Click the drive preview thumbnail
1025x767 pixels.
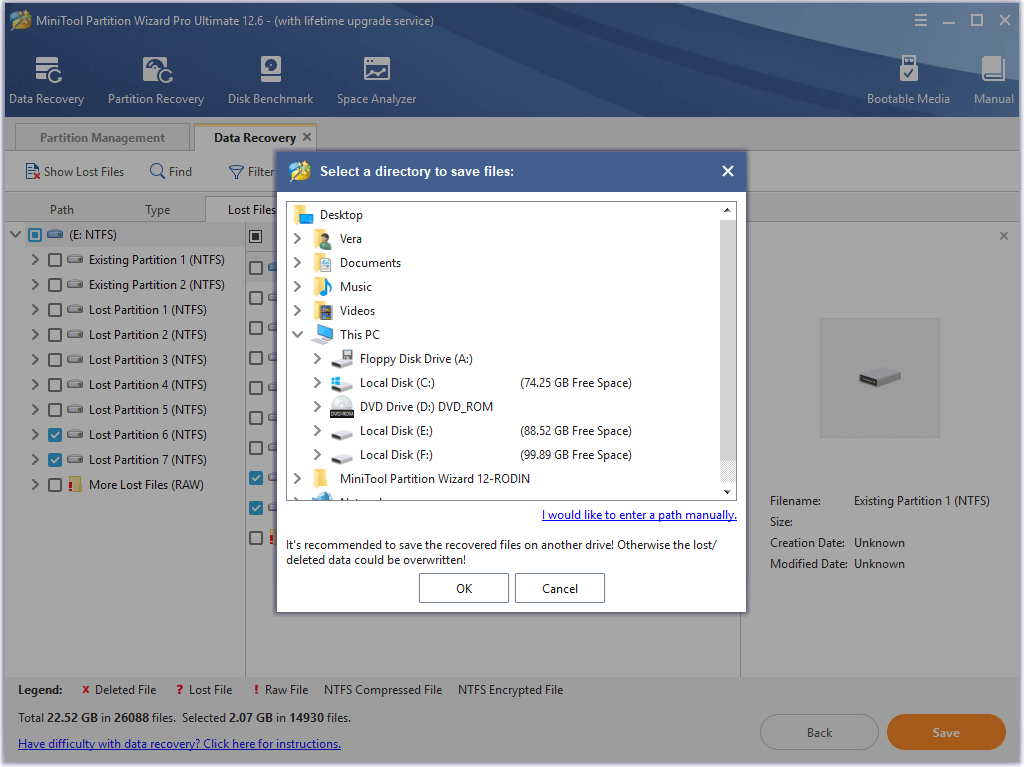[x=879, y=378]
